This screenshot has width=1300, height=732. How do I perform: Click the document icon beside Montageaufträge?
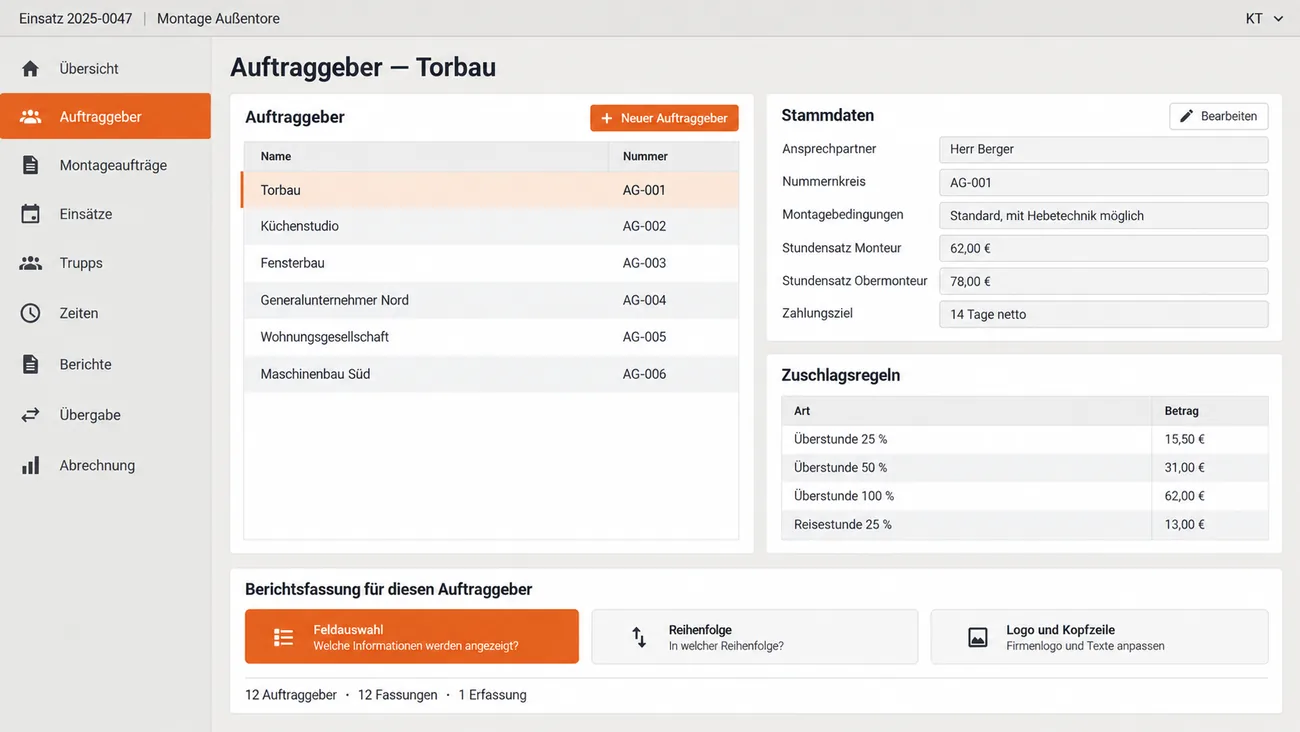[x=31, y=165]
